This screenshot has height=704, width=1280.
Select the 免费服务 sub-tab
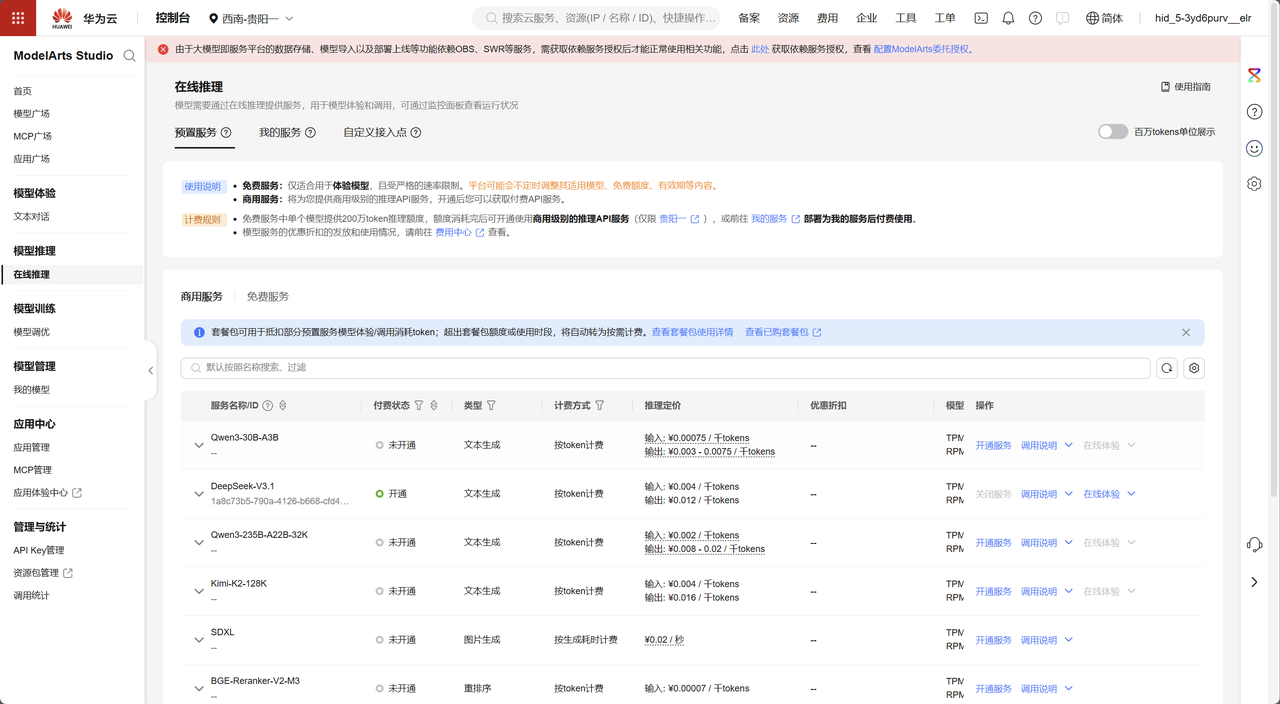point(268,297)
